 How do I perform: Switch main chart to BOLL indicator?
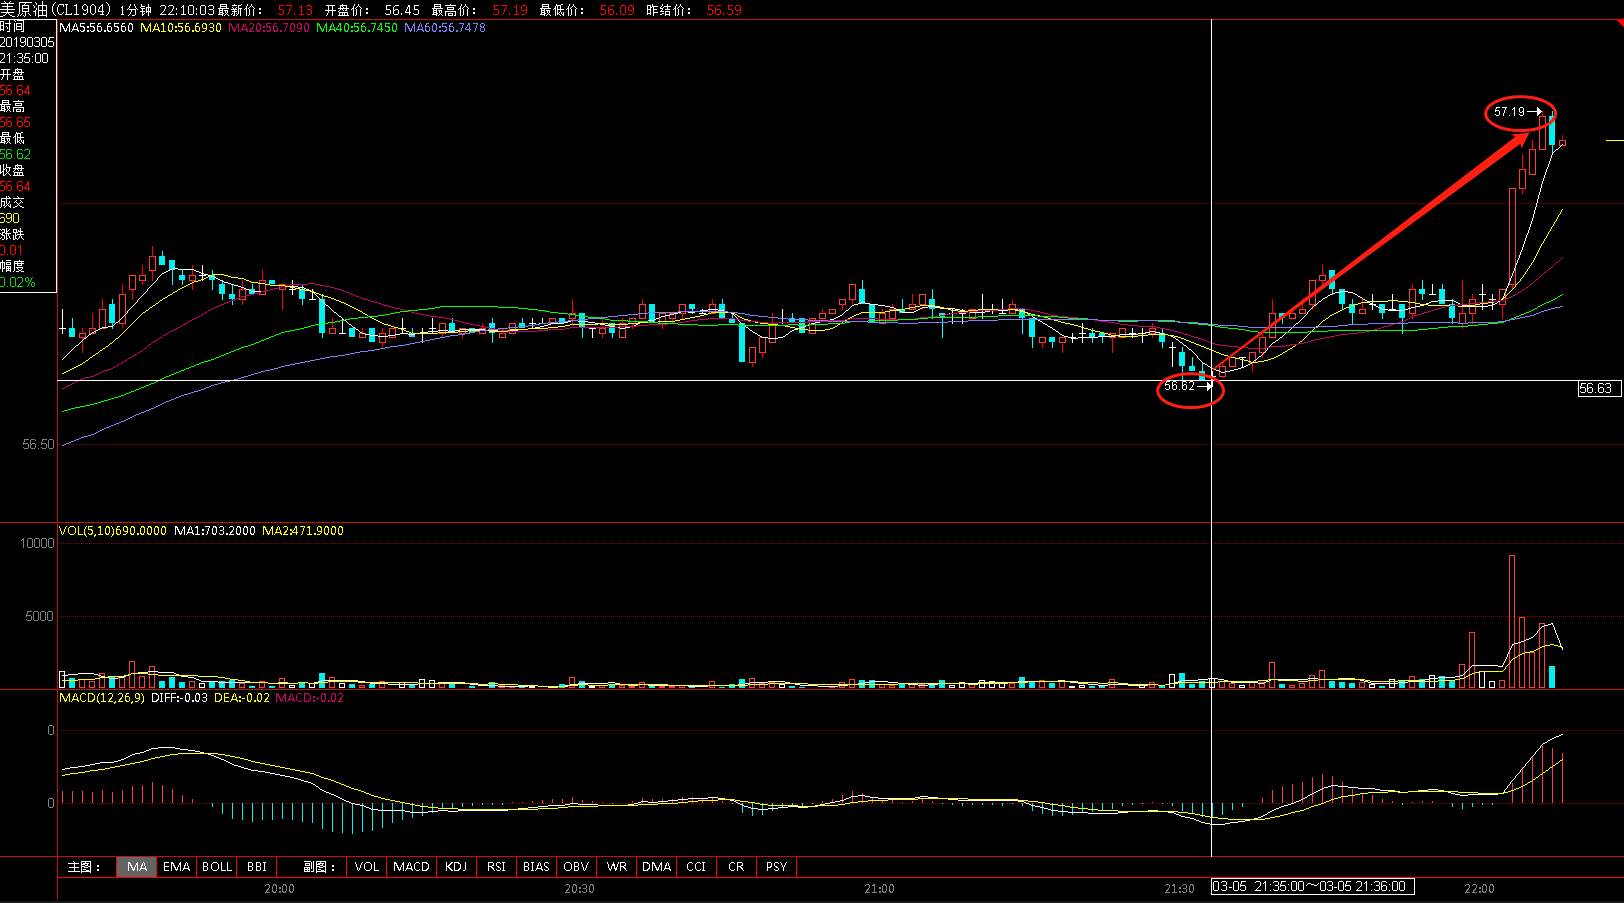click(217, 867)
